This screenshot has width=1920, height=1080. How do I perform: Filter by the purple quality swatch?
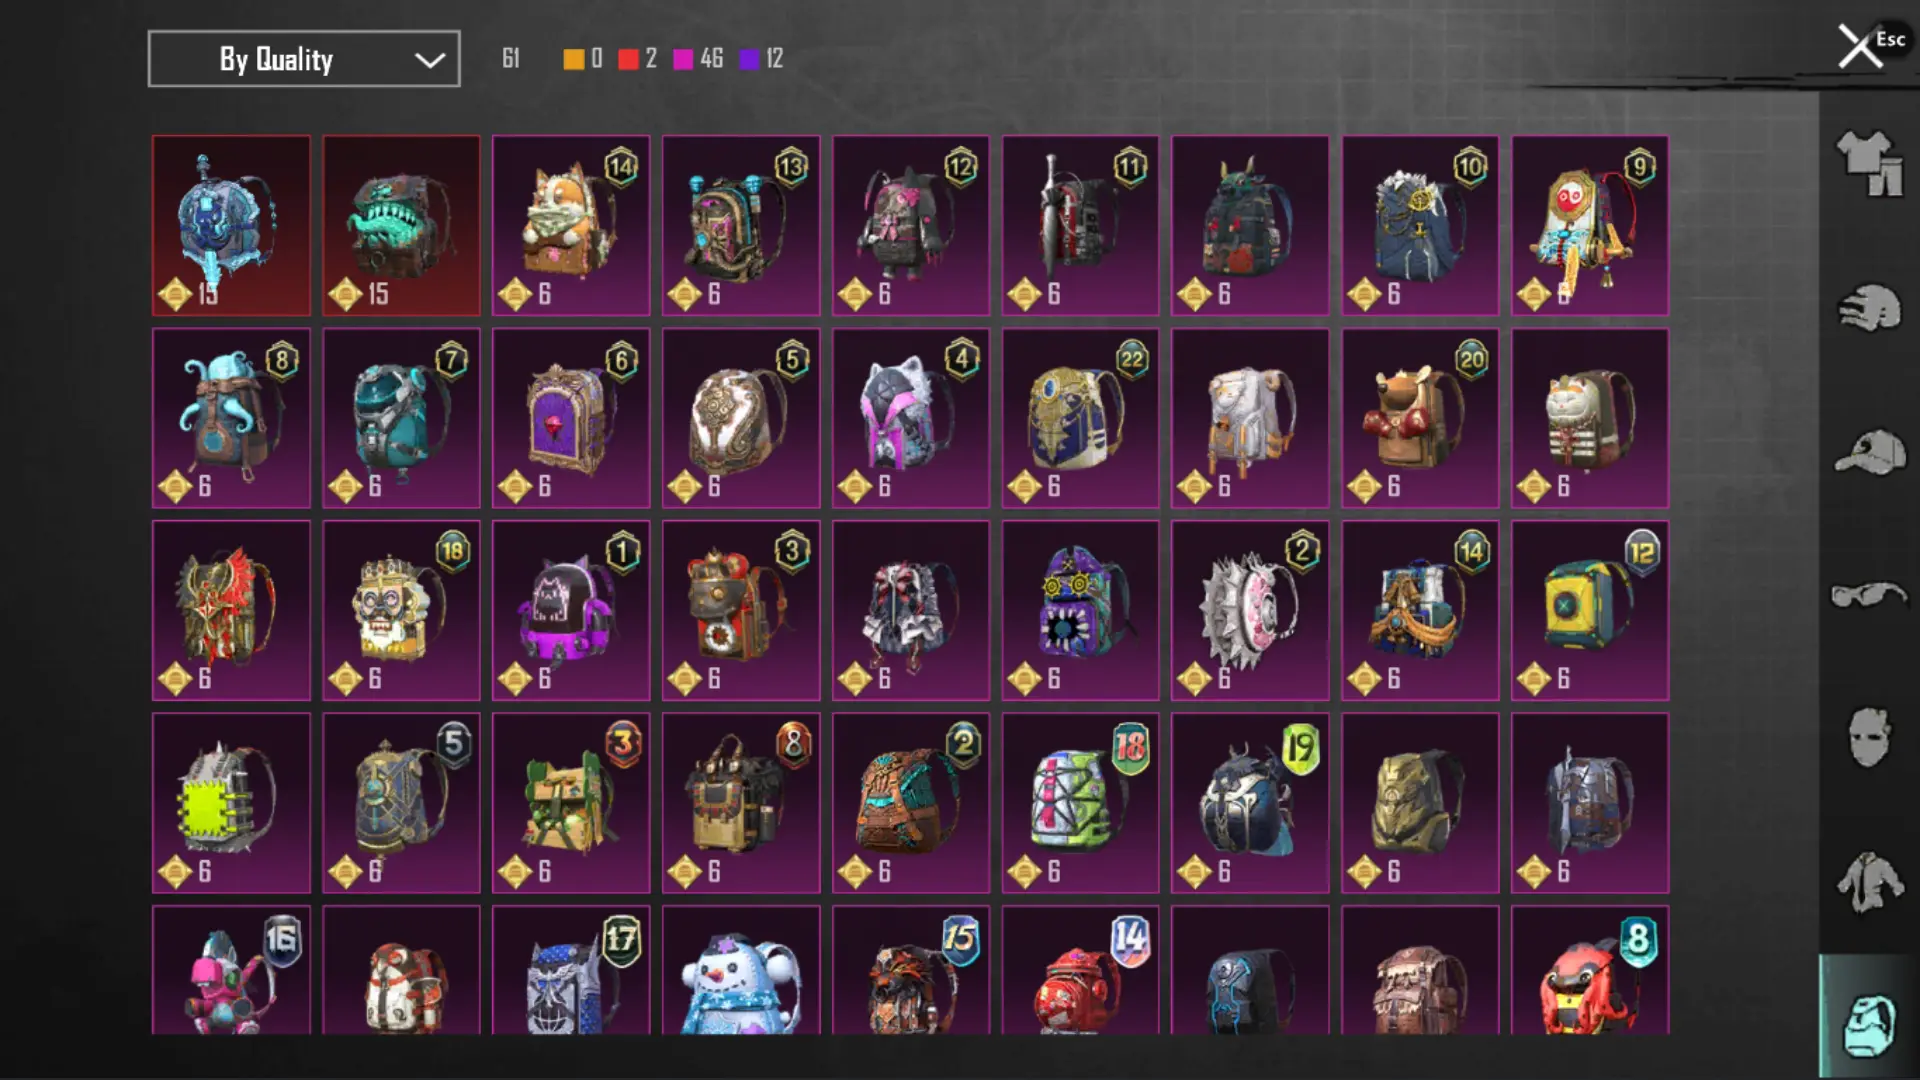pos(749,59)
